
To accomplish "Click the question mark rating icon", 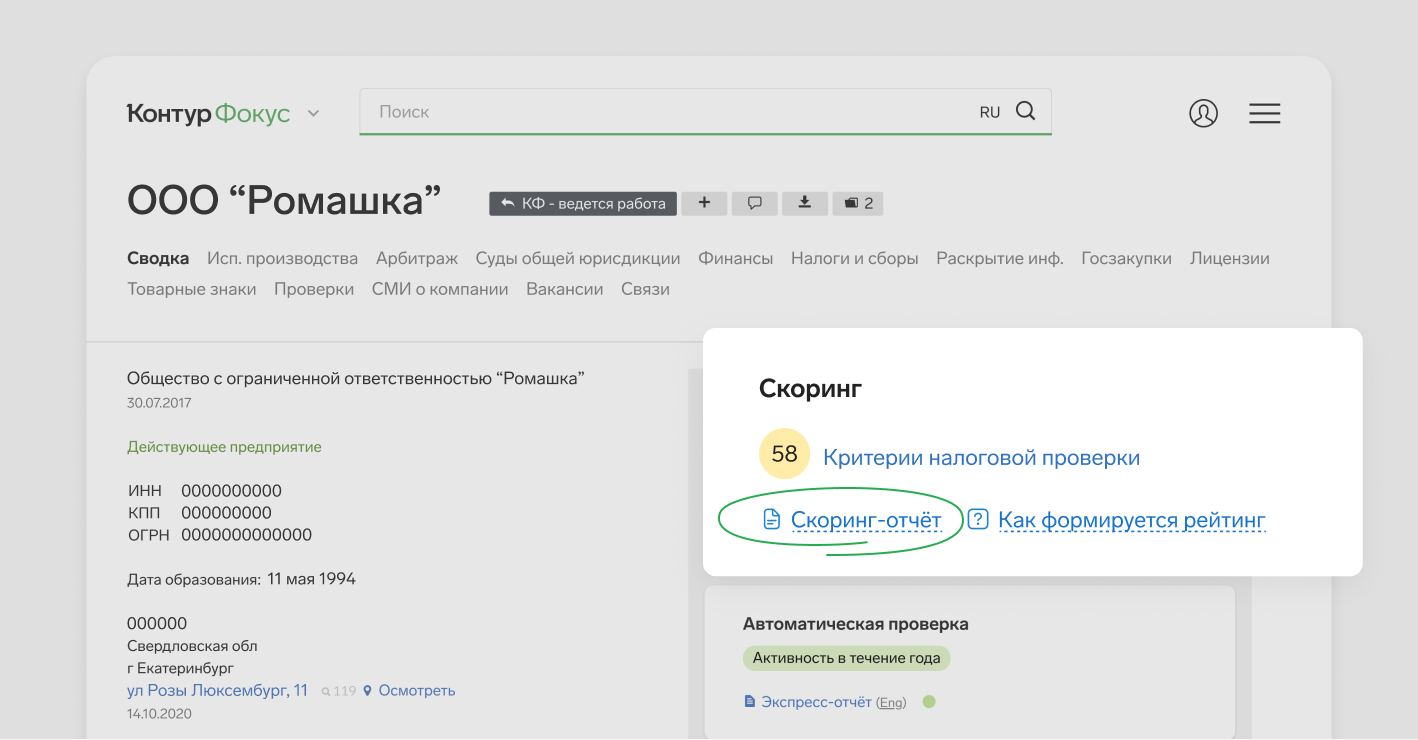I will [x=978, y=519].
